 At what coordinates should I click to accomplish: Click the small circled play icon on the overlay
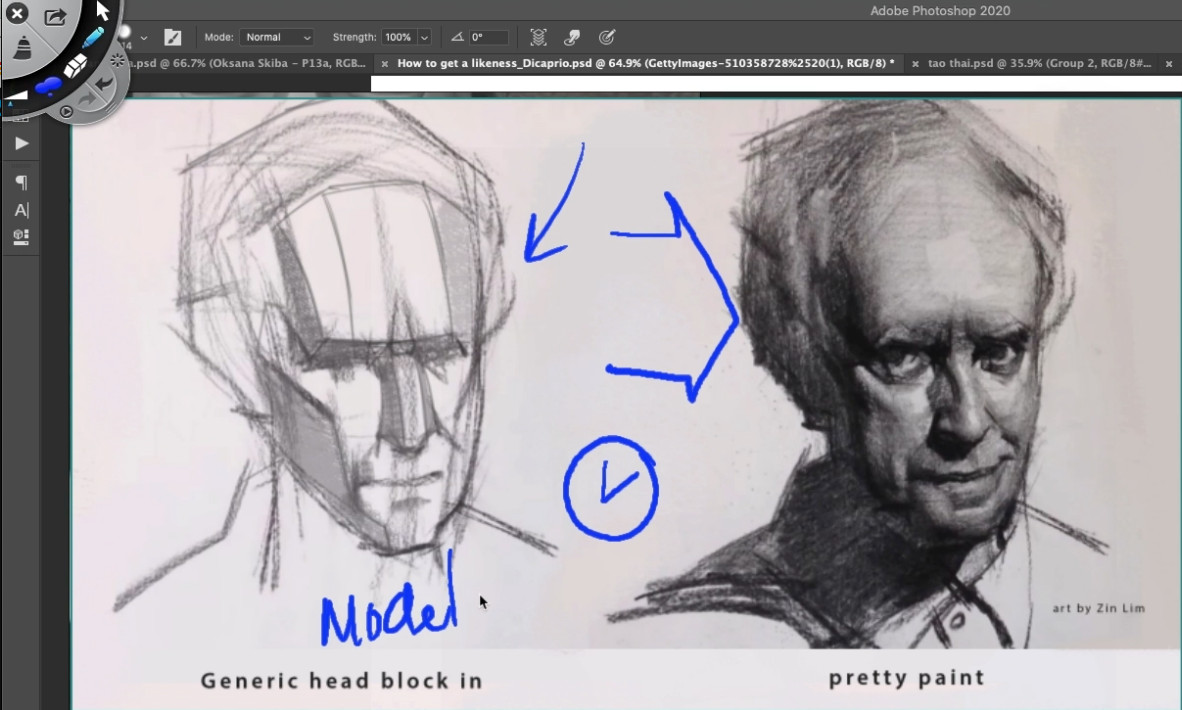(66, 112)
